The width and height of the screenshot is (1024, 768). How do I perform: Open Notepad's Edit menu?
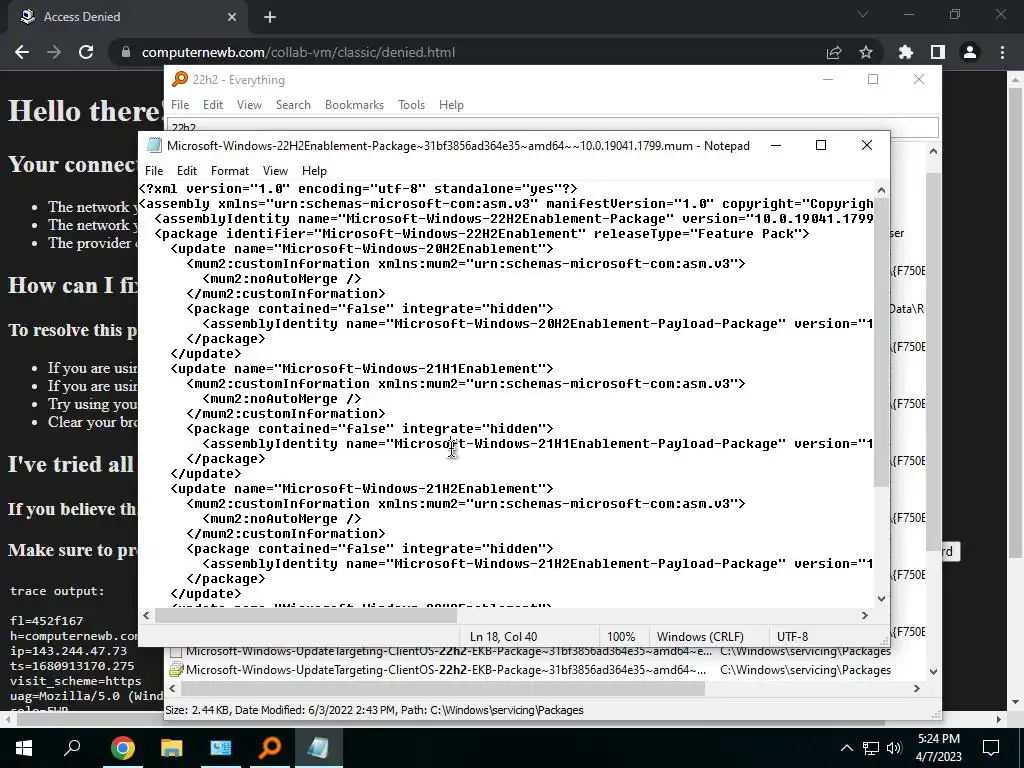click(187, 170)
